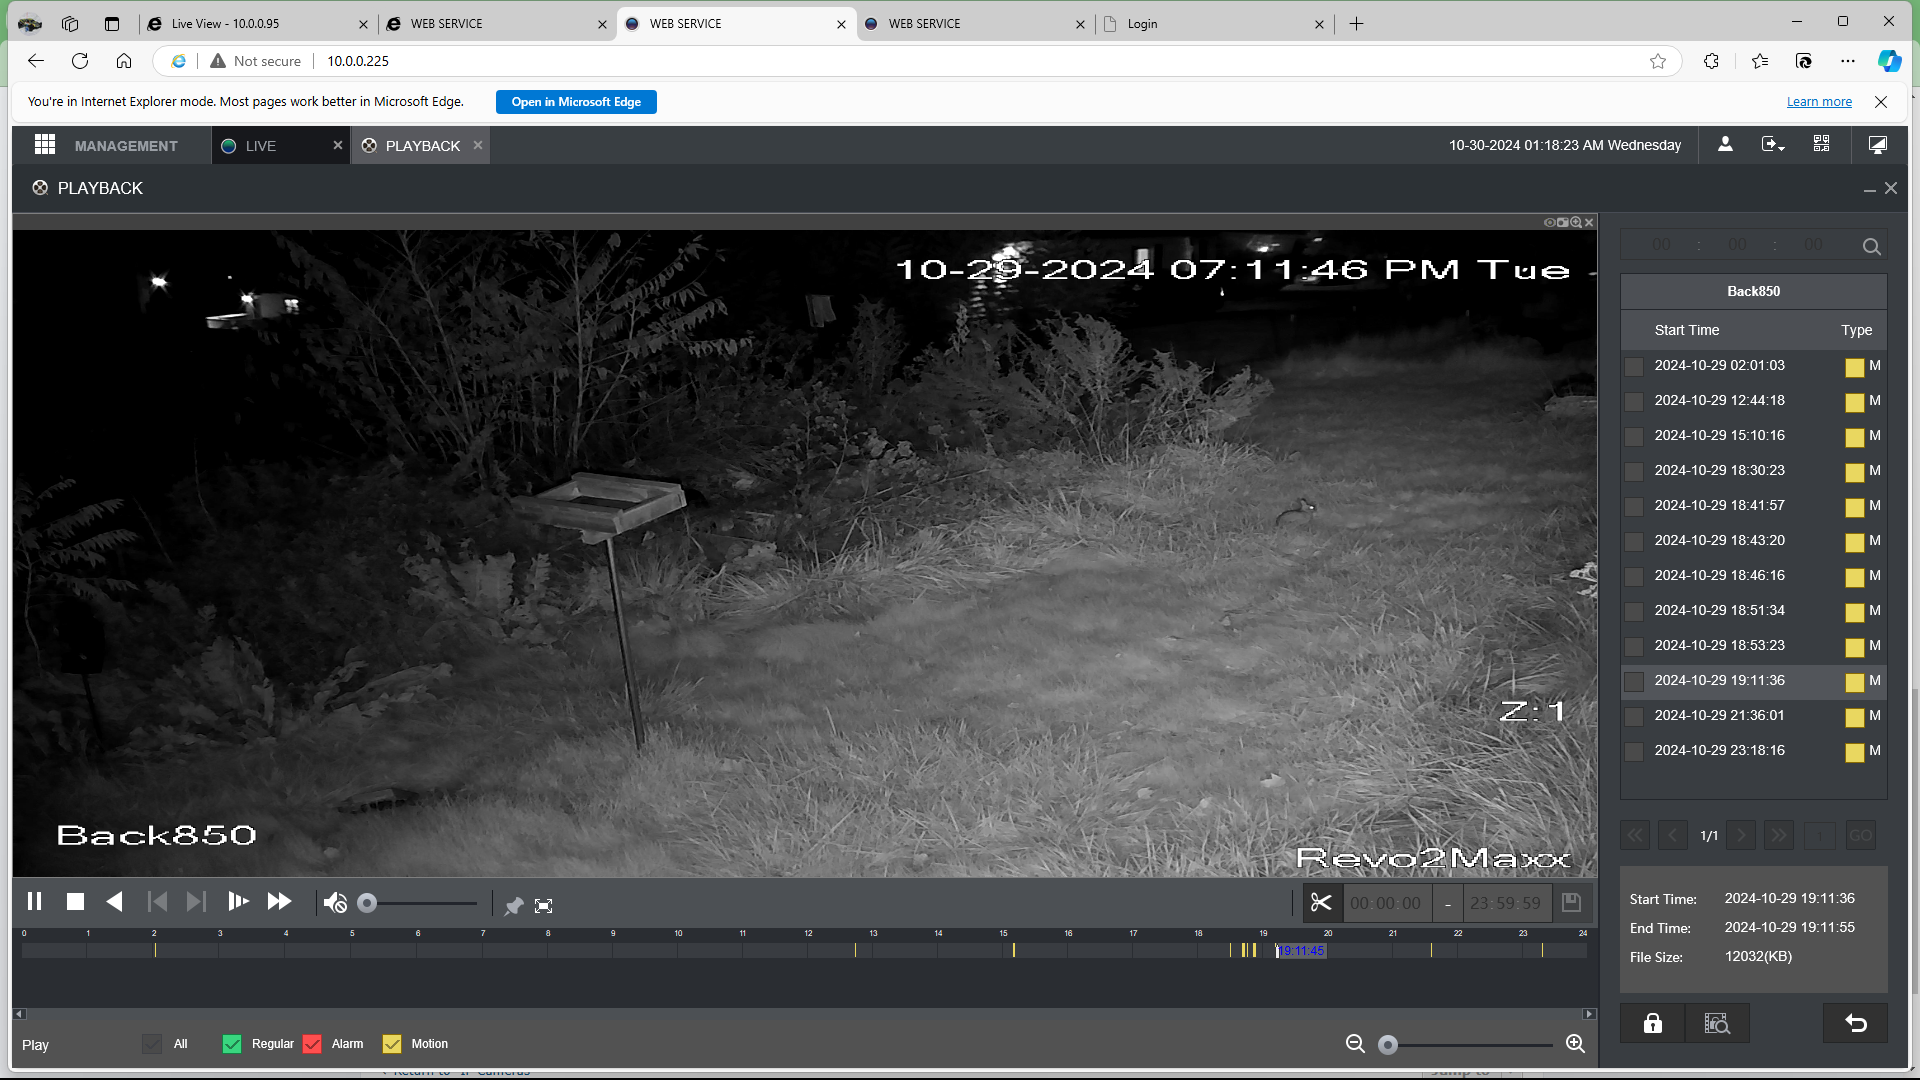
Task: Check the 2024-10-29 18:30:23 recording
Action: (1634, 472)
